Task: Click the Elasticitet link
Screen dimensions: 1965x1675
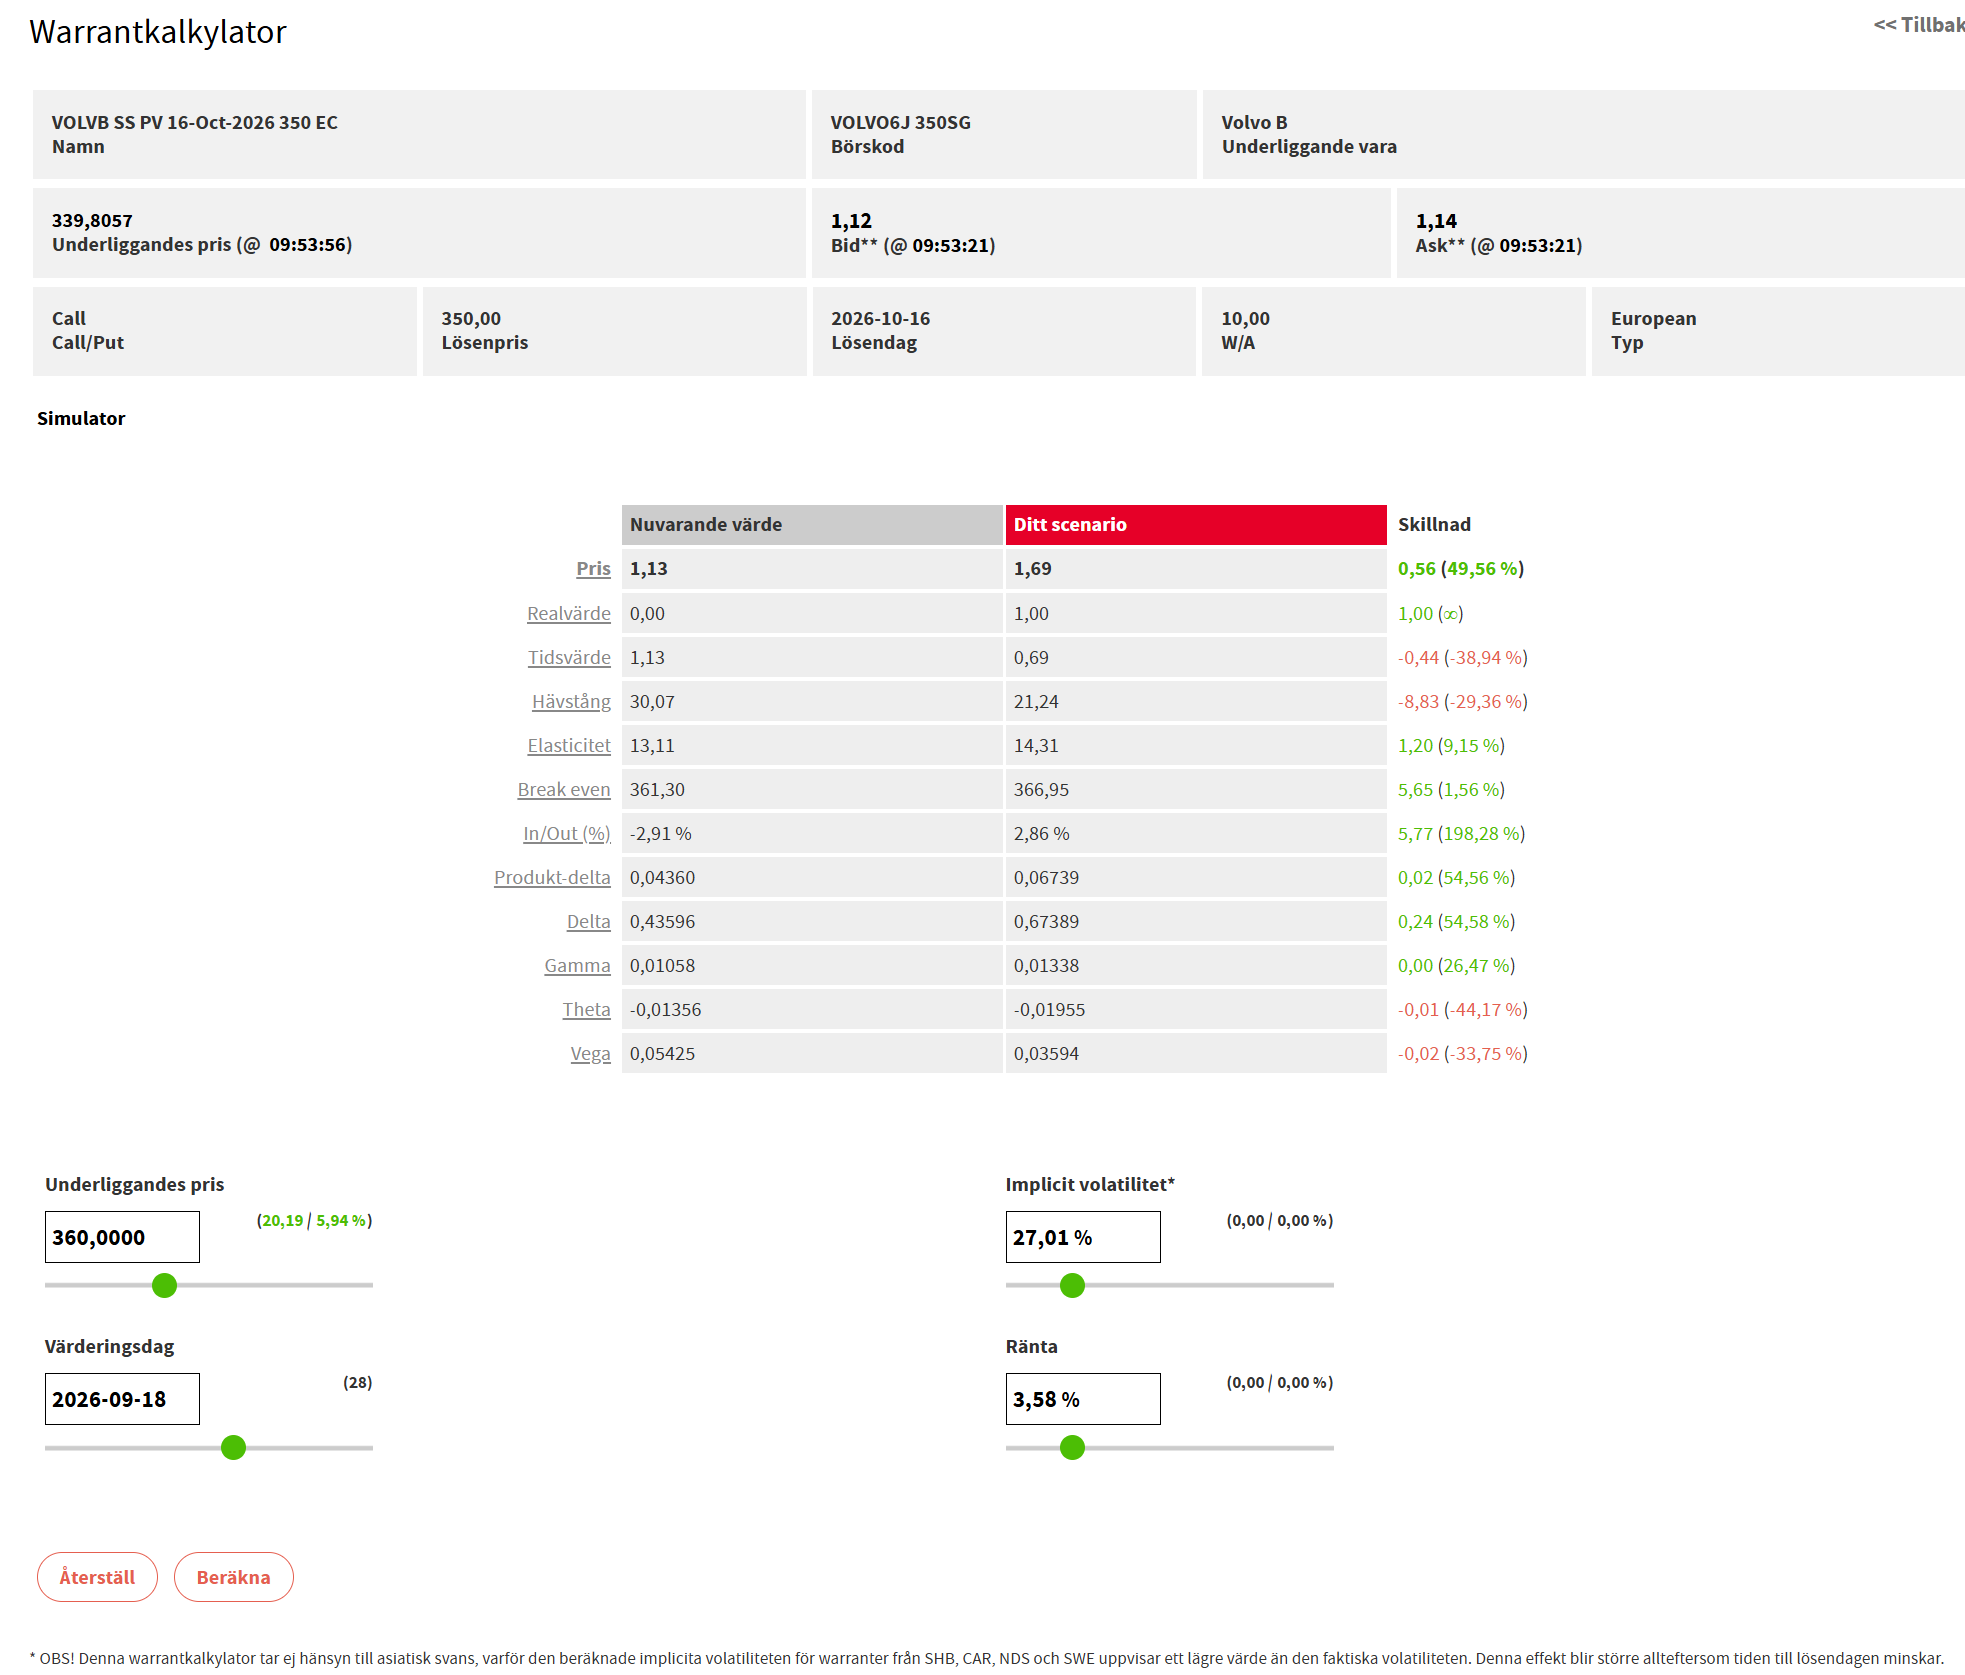Action: (569, 745)
